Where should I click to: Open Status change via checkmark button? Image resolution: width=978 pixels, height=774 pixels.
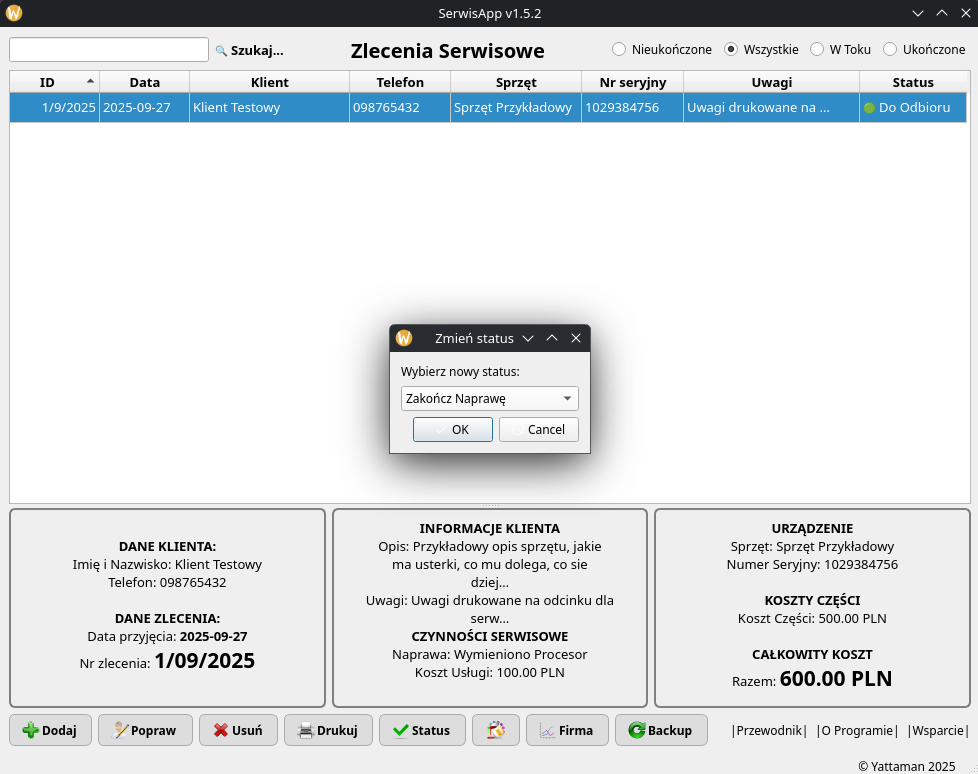(422, 730)
